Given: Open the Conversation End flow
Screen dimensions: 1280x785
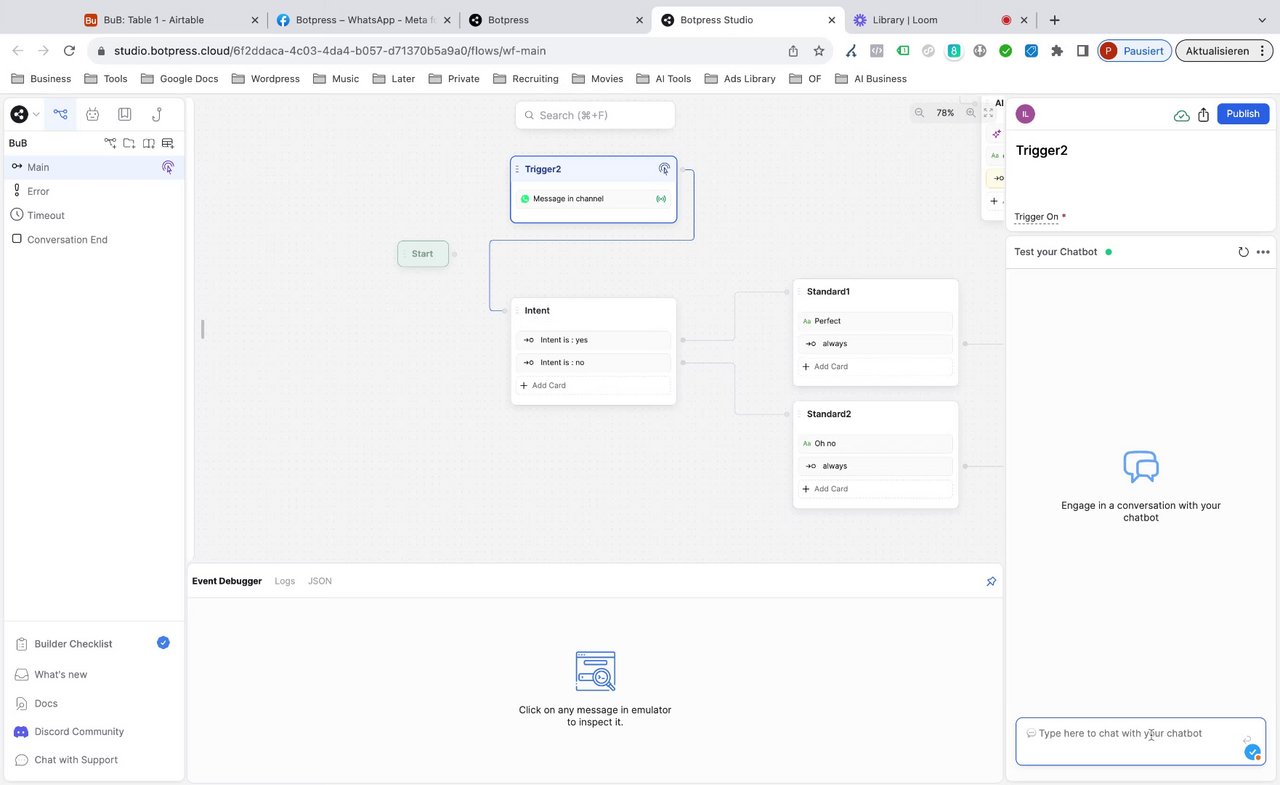Looking at the screenshot, I should 94,239.
